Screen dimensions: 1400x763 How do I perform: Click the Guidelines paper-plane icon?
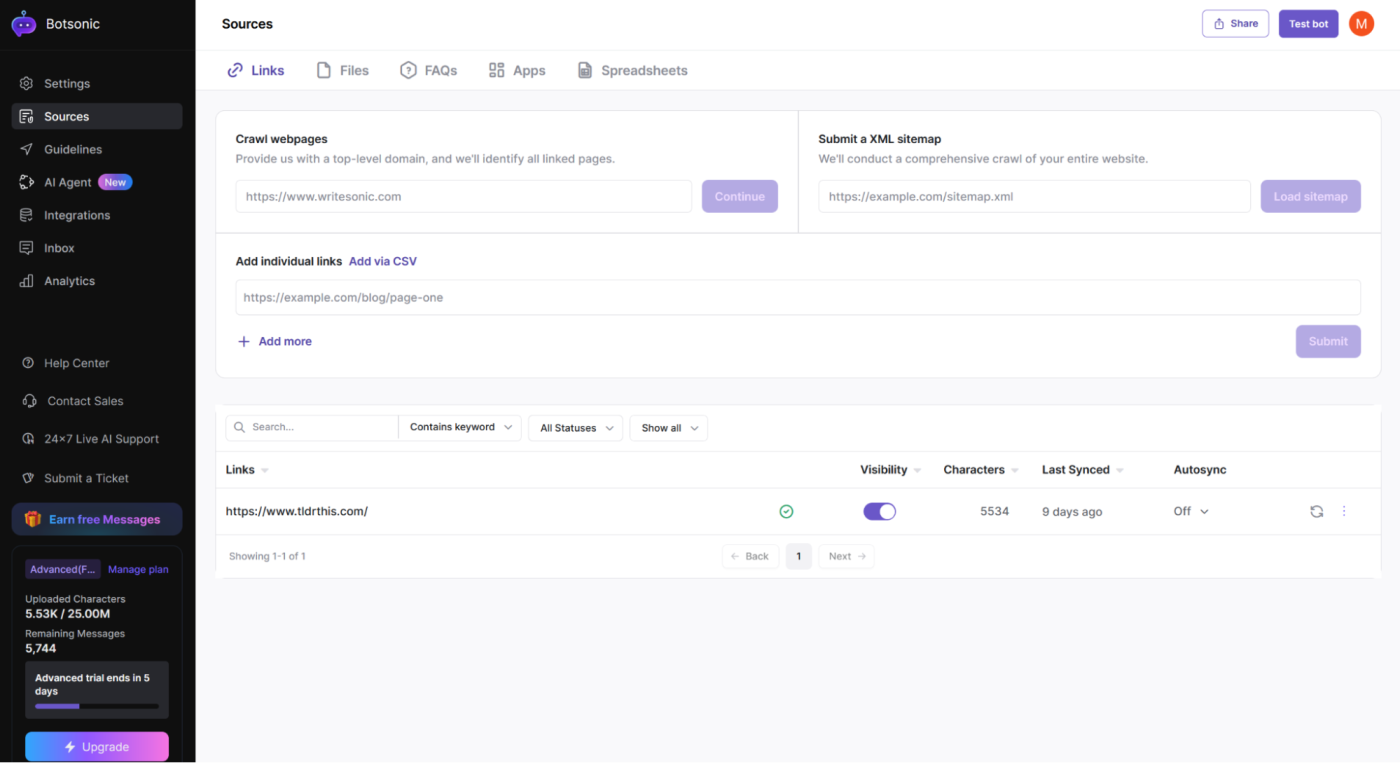coord(27,150)
